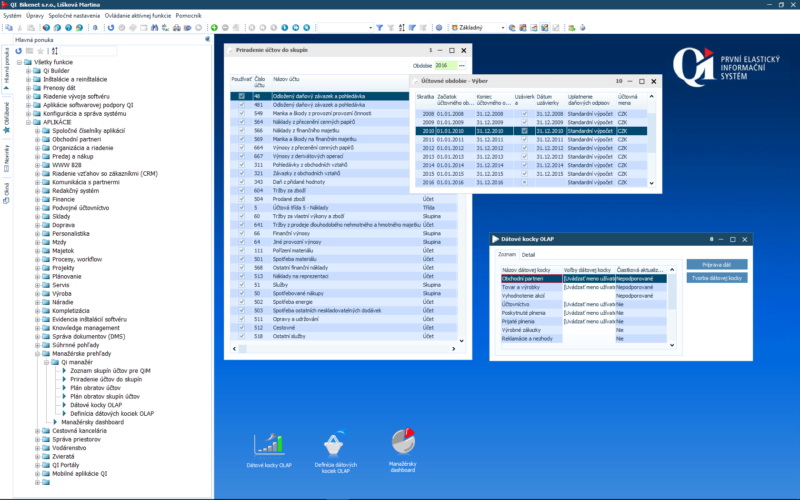Image resolution: width=800 pixels, height=500 pixels.
Task: Click the blue funnel filter icon
Action: (x=380, y=28)
